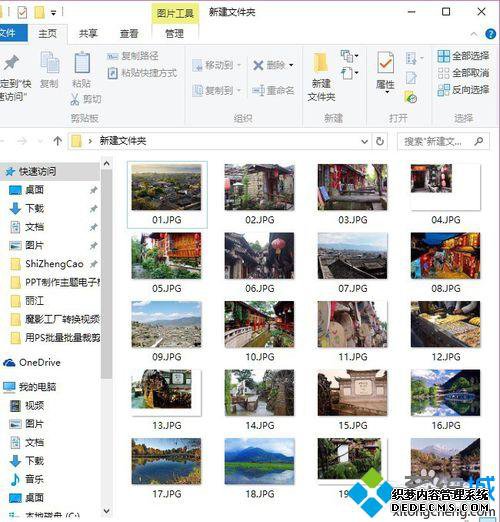This screenshot has height=522, width=500.
Task: Switch to the 查看 (View) tab
Action: click(129, 33)
